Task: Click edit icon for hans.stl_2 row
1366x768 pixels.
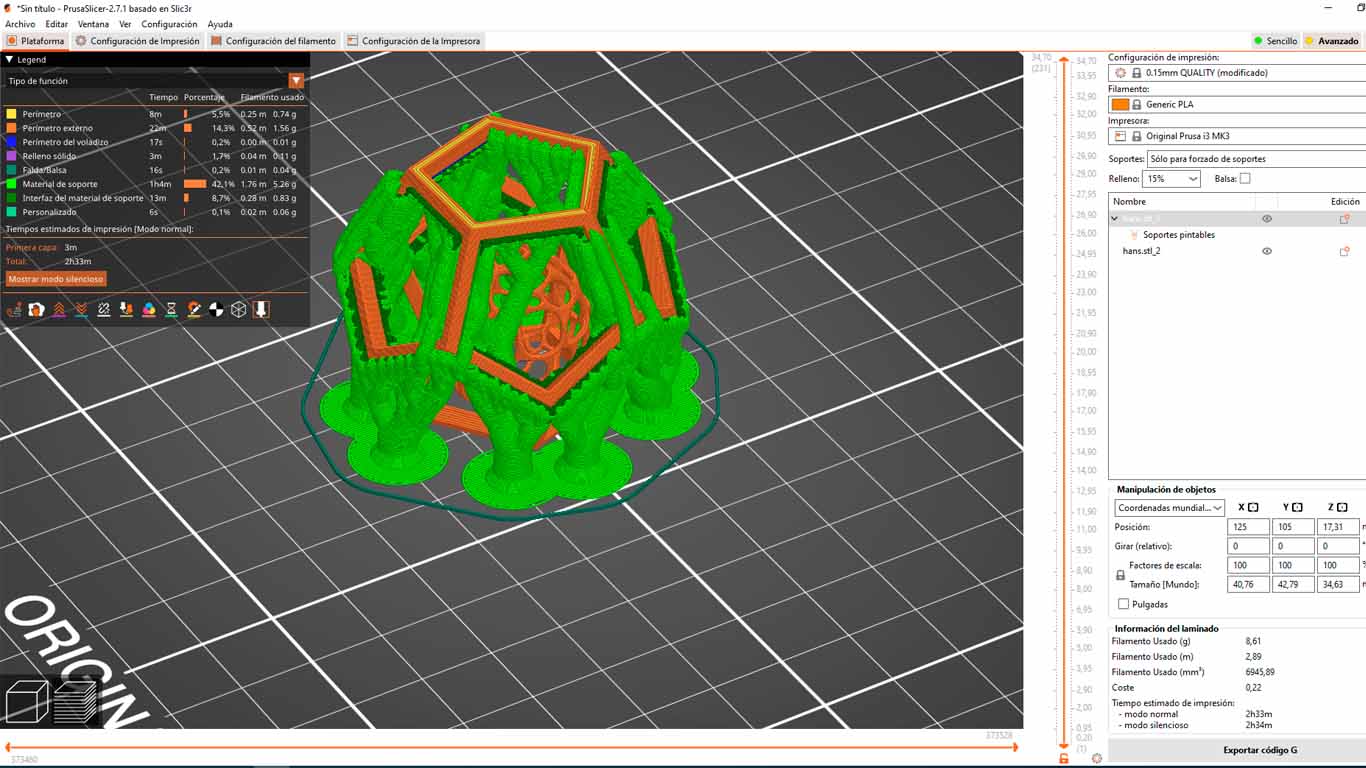Action: (1345, 251)
